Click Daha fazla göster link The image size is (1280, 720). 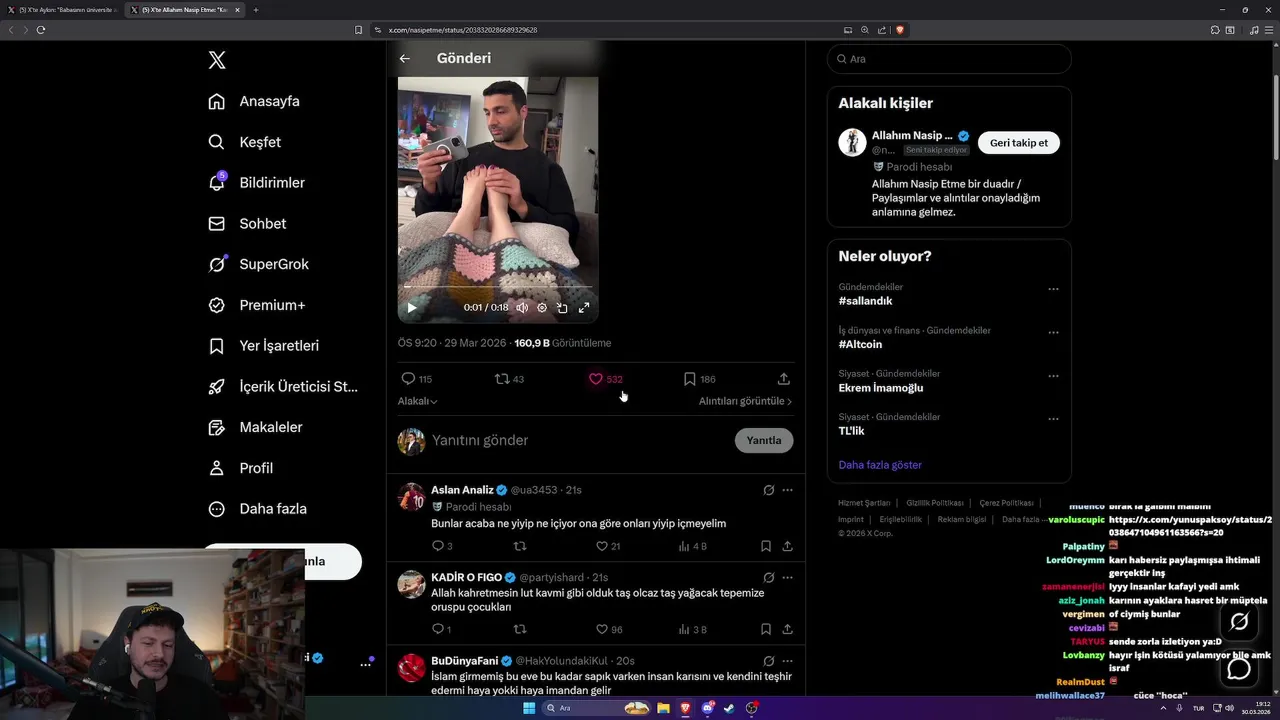coord(880,465)
